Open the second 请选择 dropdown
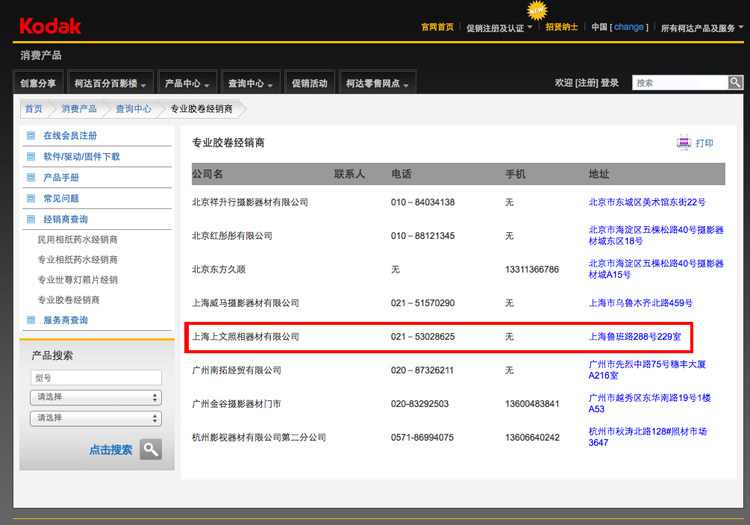 point(96,418)
